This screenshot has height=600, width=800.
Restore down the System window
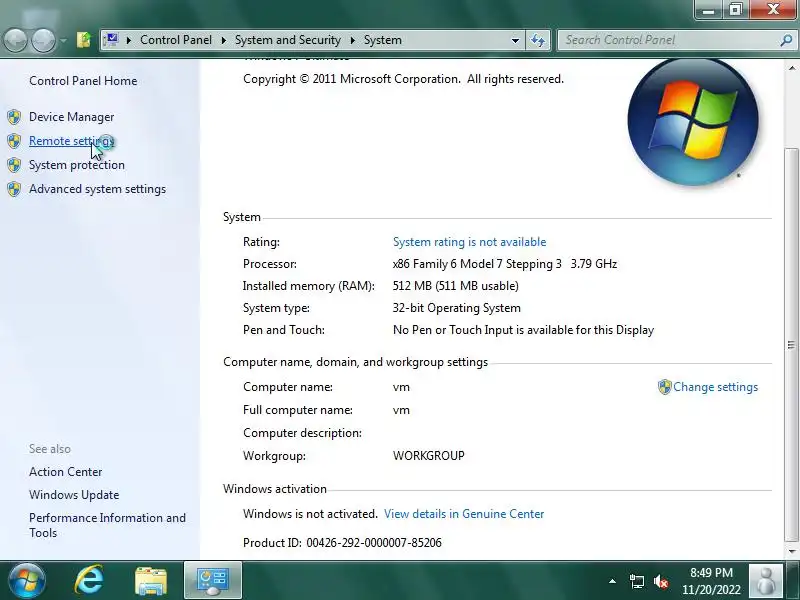click(735, 9)
